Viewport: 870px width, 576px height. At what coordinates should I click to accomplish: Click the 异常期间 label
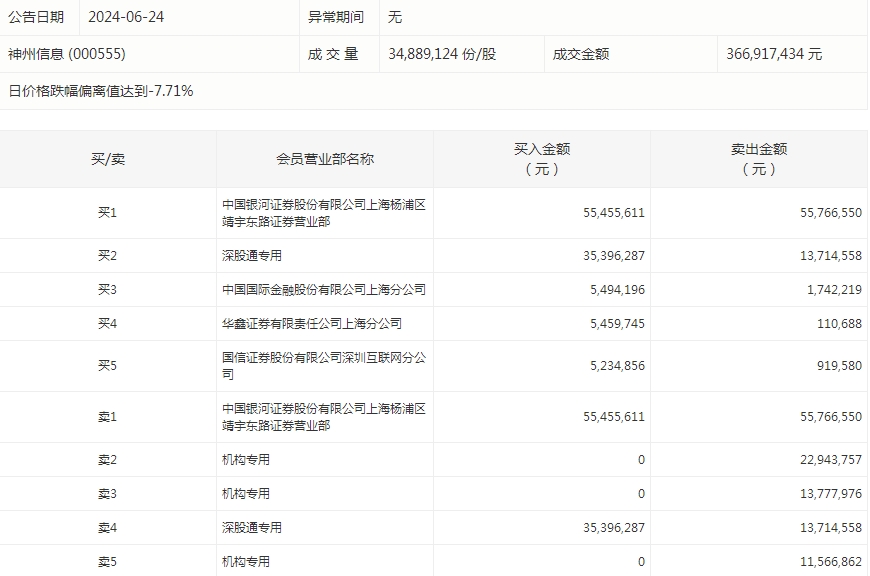click(336, 17)
